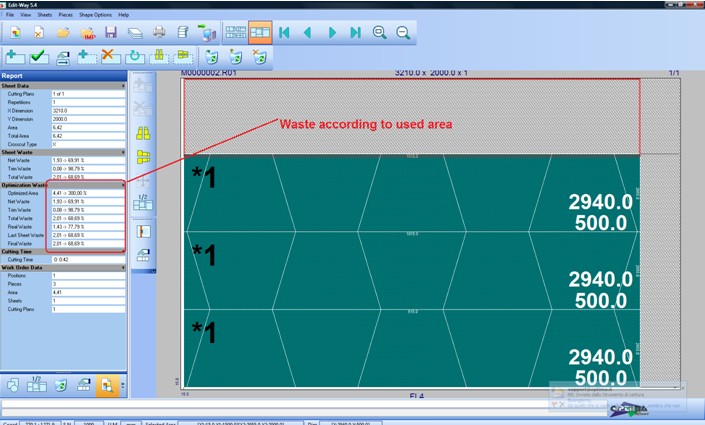Click the yellow horizontal pieces side-strip icon

(x=143, y=157)
